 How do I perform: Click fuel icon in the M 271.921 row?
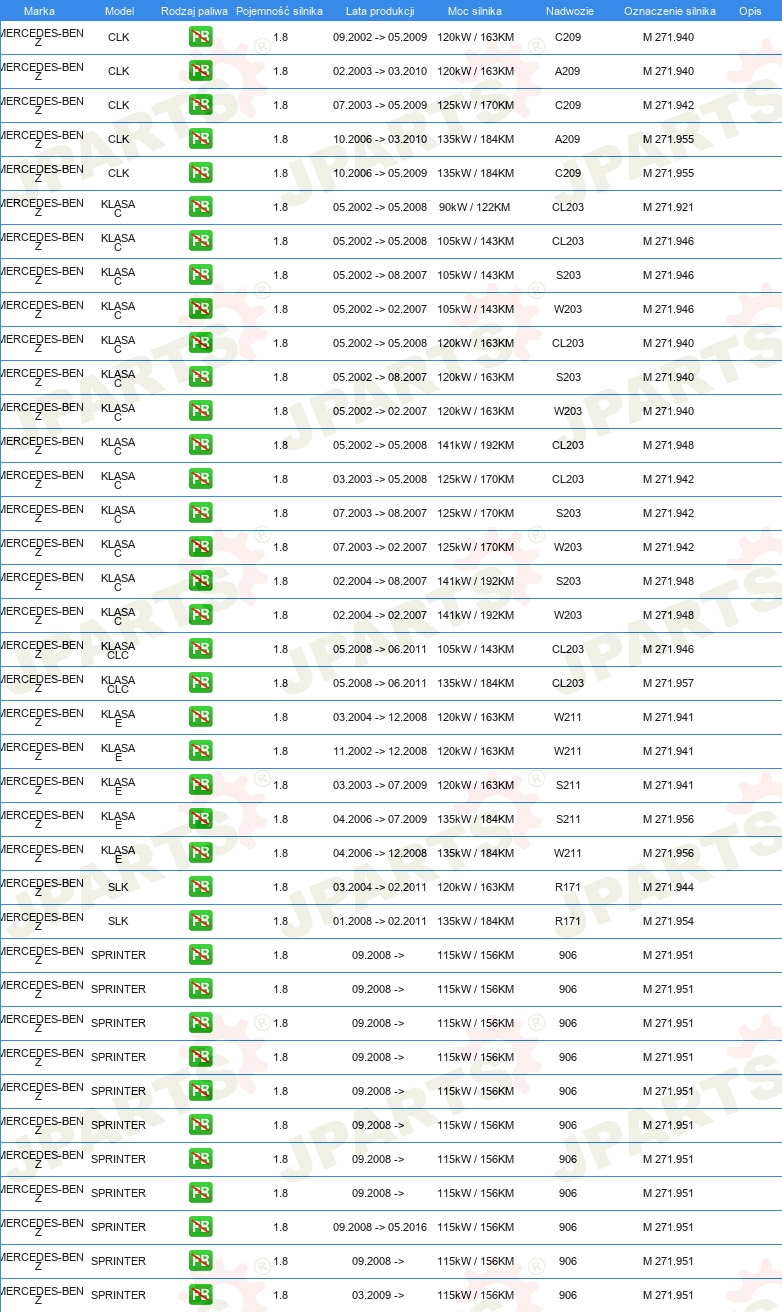point(200,208)
